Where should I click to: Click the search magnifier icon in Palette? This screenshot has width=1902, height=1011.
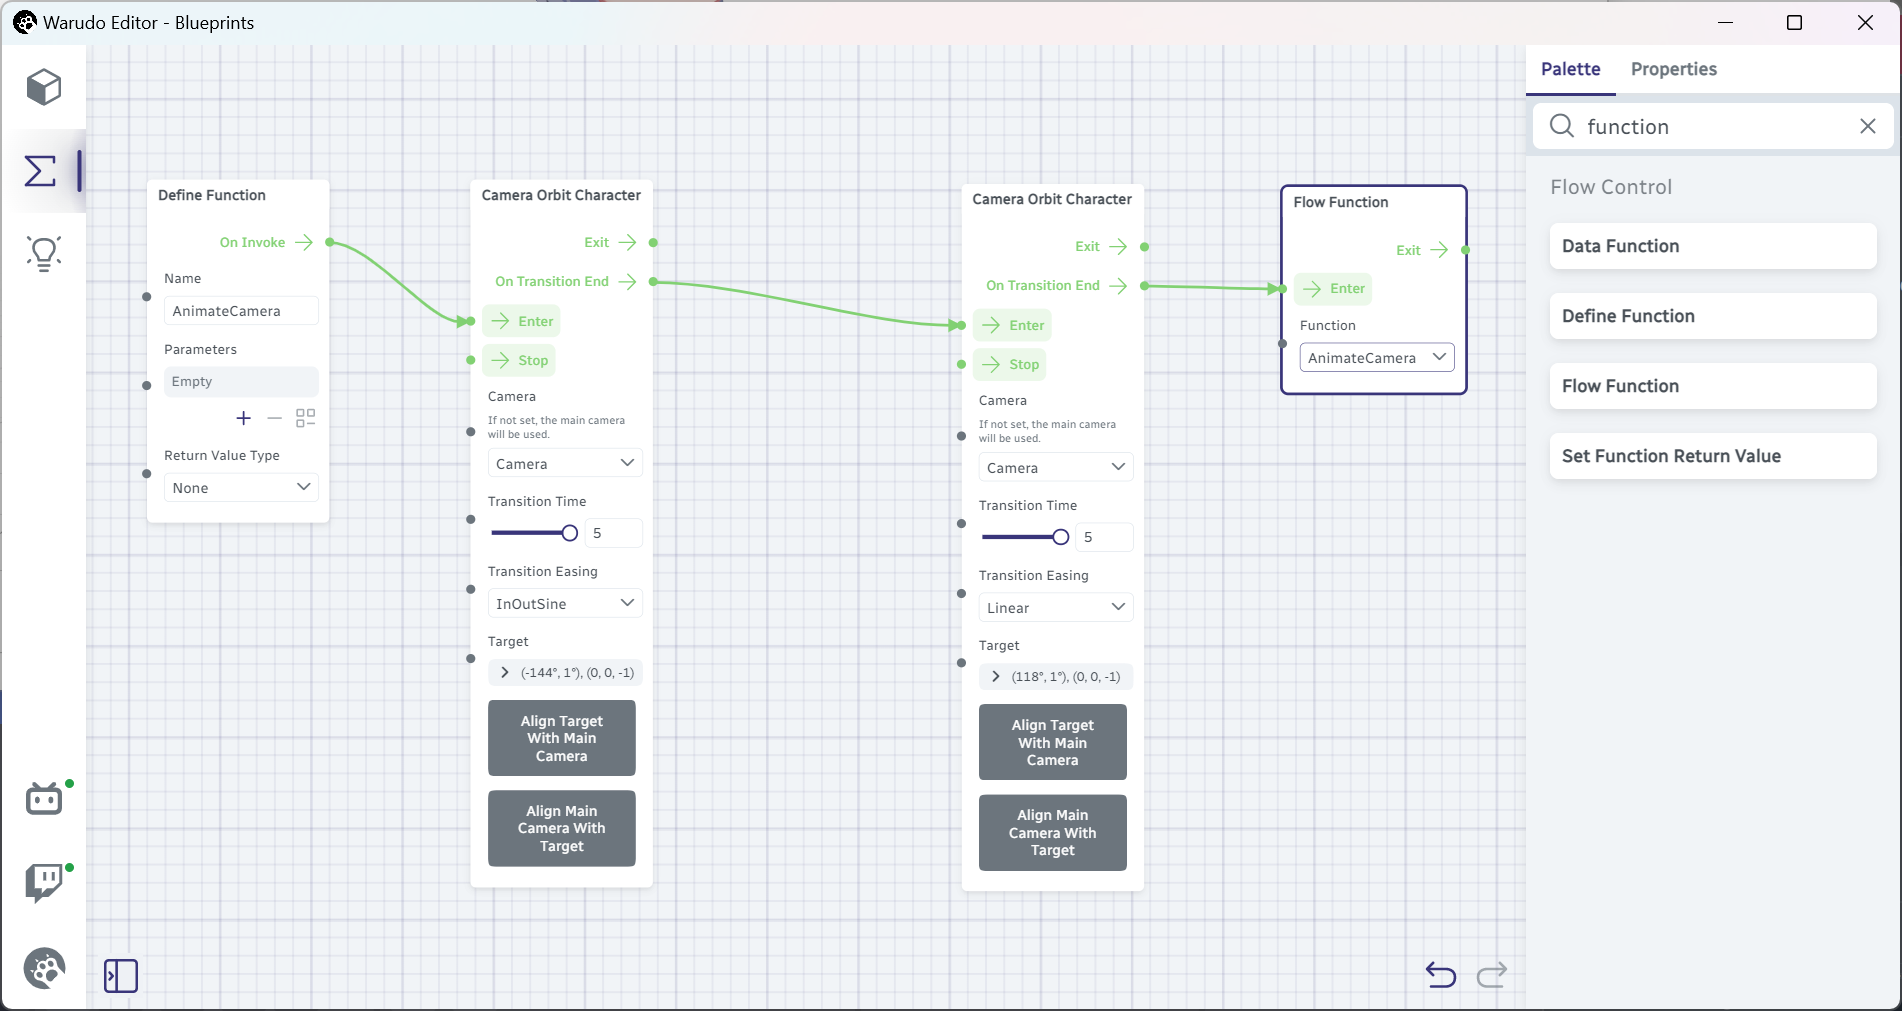[x=1562, y=126]
